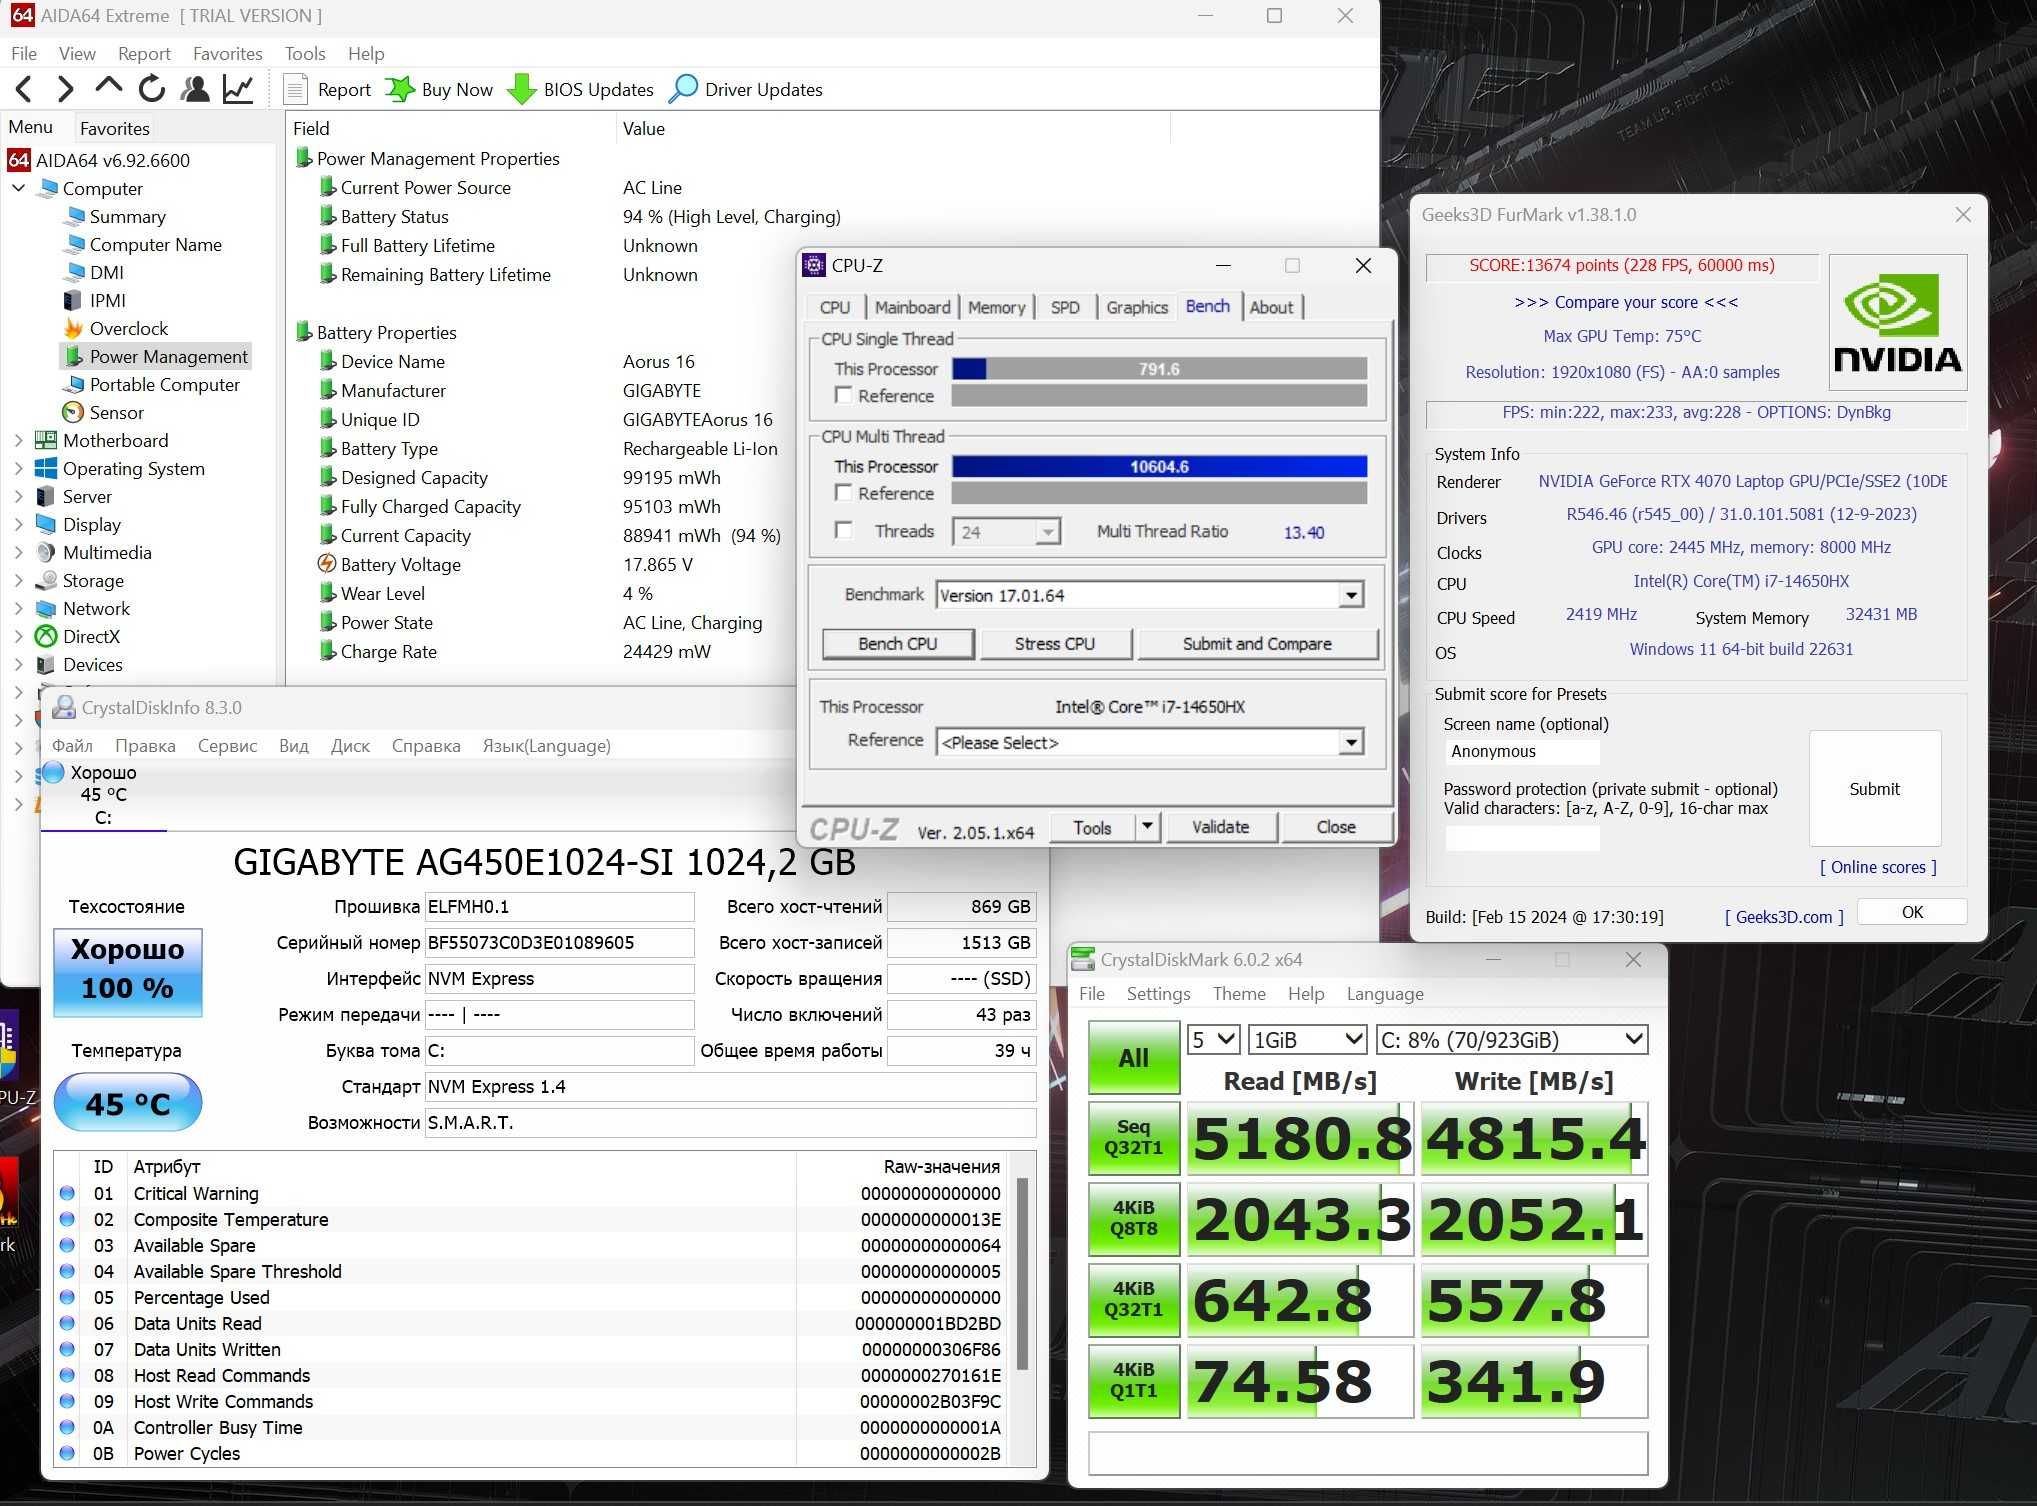Screen dimensions: 2037x1506
Task: Click the 45 °C temperature badge
Action: click(127, 1103)
